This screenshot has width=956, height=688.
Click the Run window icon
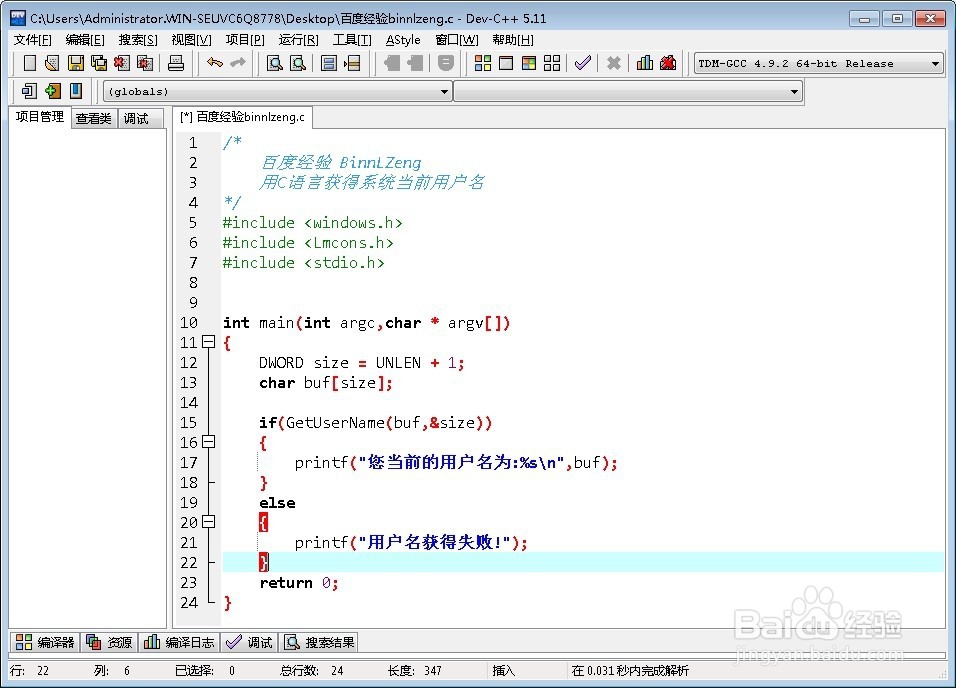coord(506,63)
